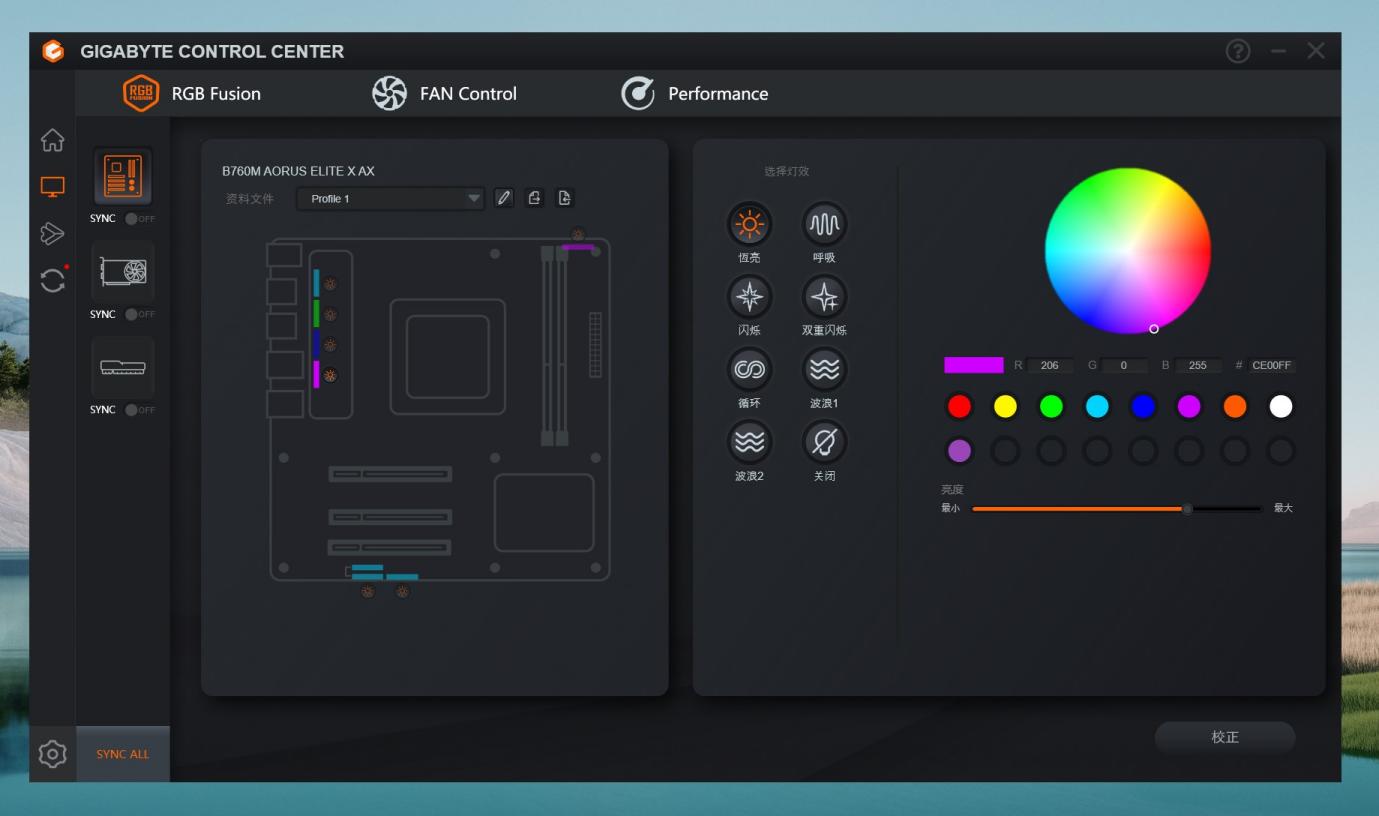The height and width of the screenshot is (816, 1379).
Task: Open the FAN Control tab
Action: [x=445, y=94]
